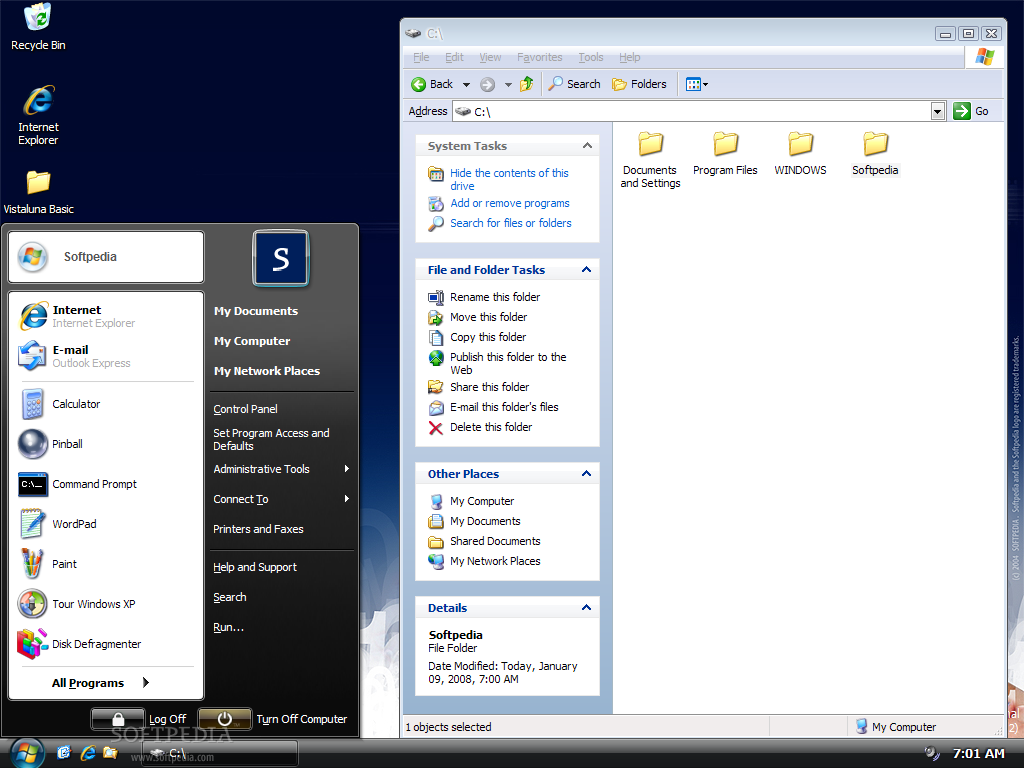1024x768 pixels.
Task: Open the View menu
Action: (x=490, y=57)
